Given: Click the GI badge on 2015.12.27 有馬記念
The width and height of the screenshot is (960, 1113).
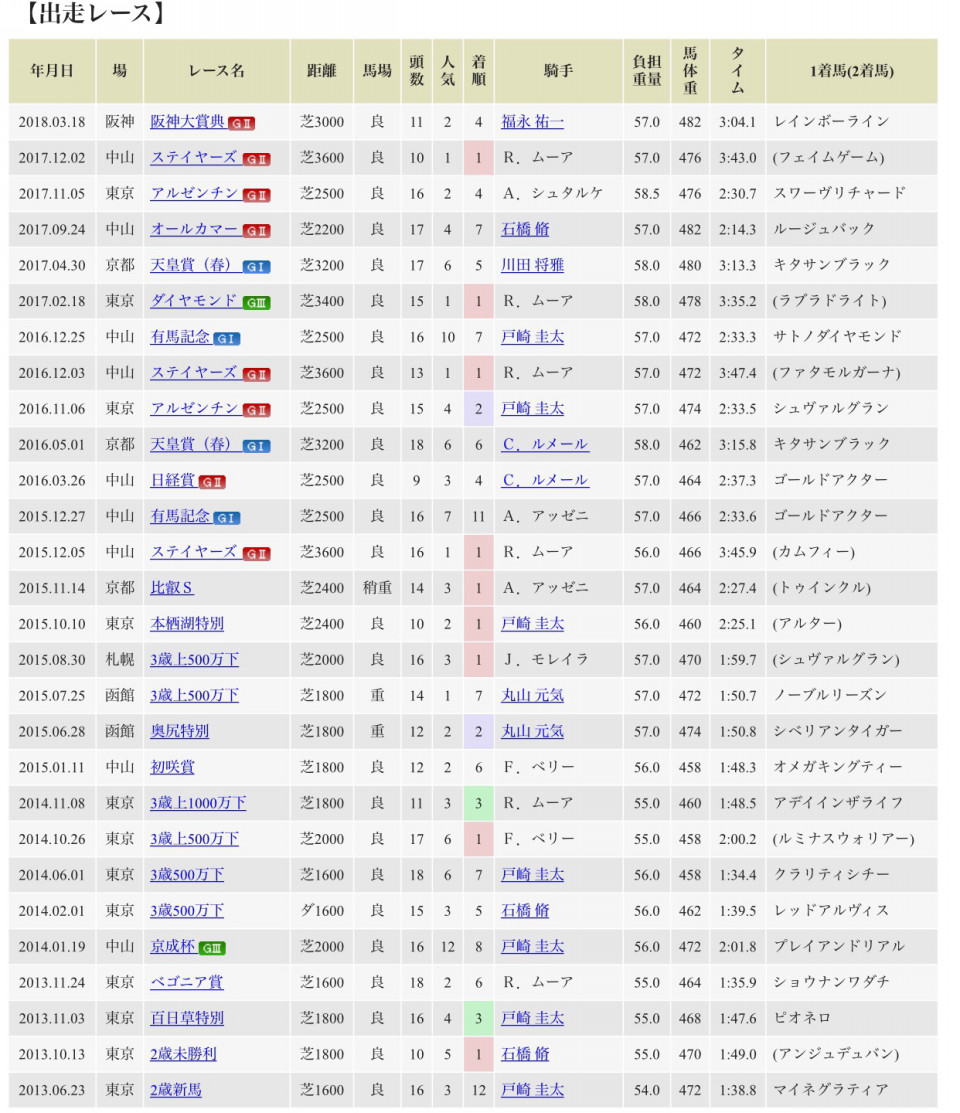Looking at the screenshot, I should (x=227, y=518).
